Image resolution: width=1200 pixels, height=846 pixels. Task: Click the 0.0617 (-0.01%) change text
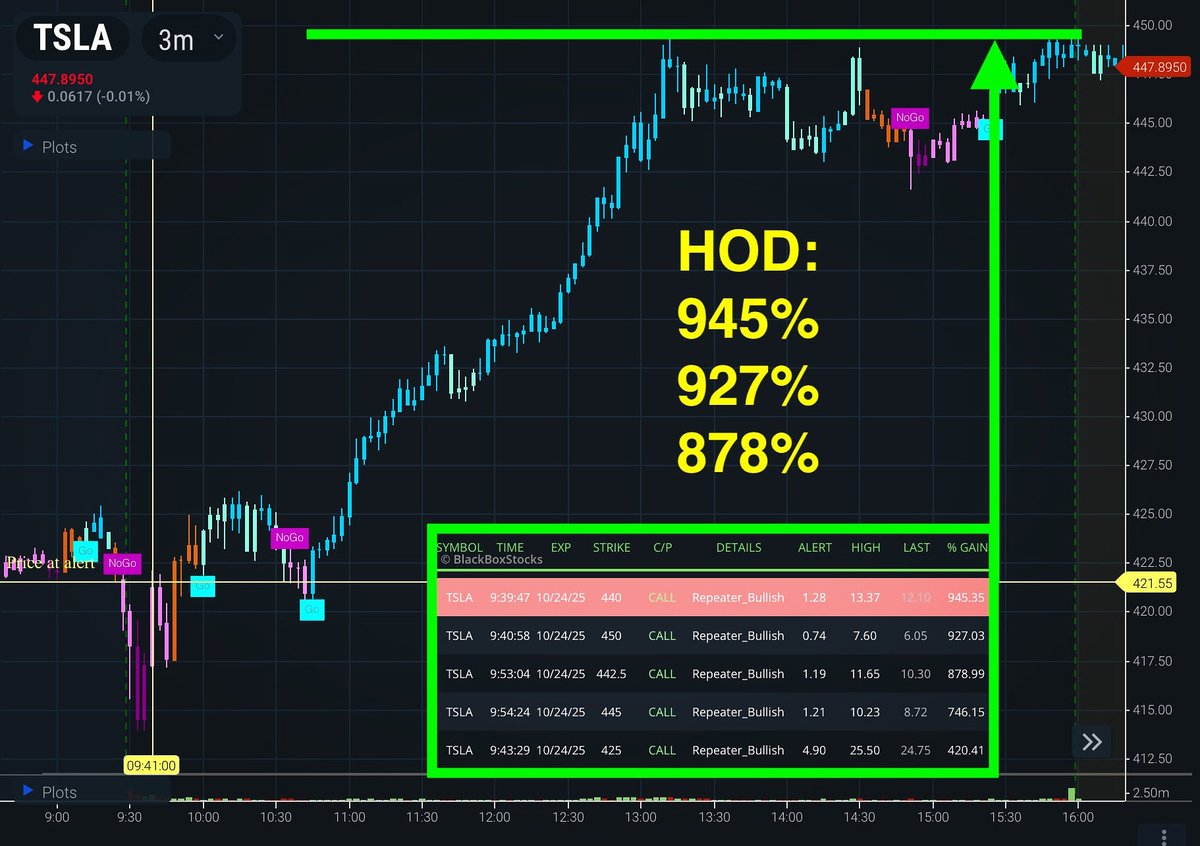point(99,97)
